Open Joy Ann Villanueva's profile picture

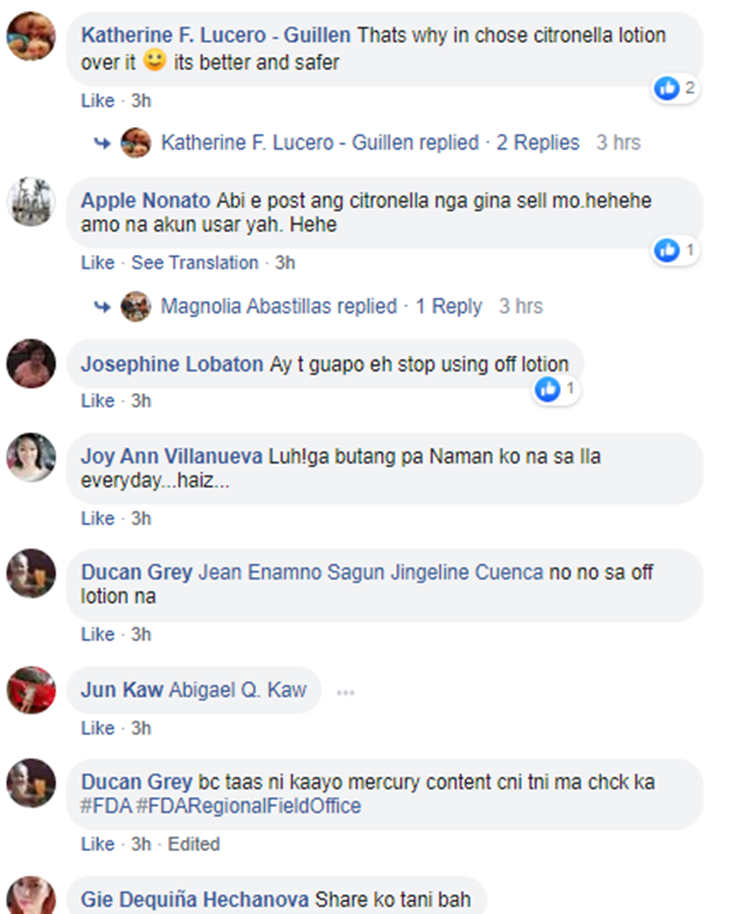(x=31, y=458)
